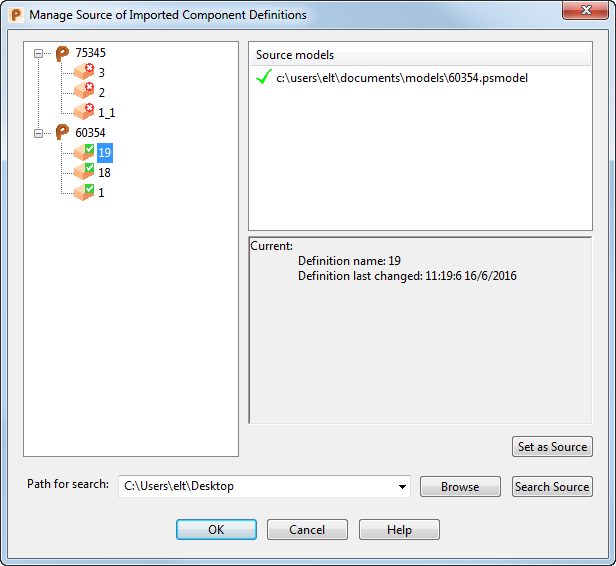Click the green tick beside the 60354.psmodel source
This screenshot has width=616, height=566.
[x=264, y=77]
